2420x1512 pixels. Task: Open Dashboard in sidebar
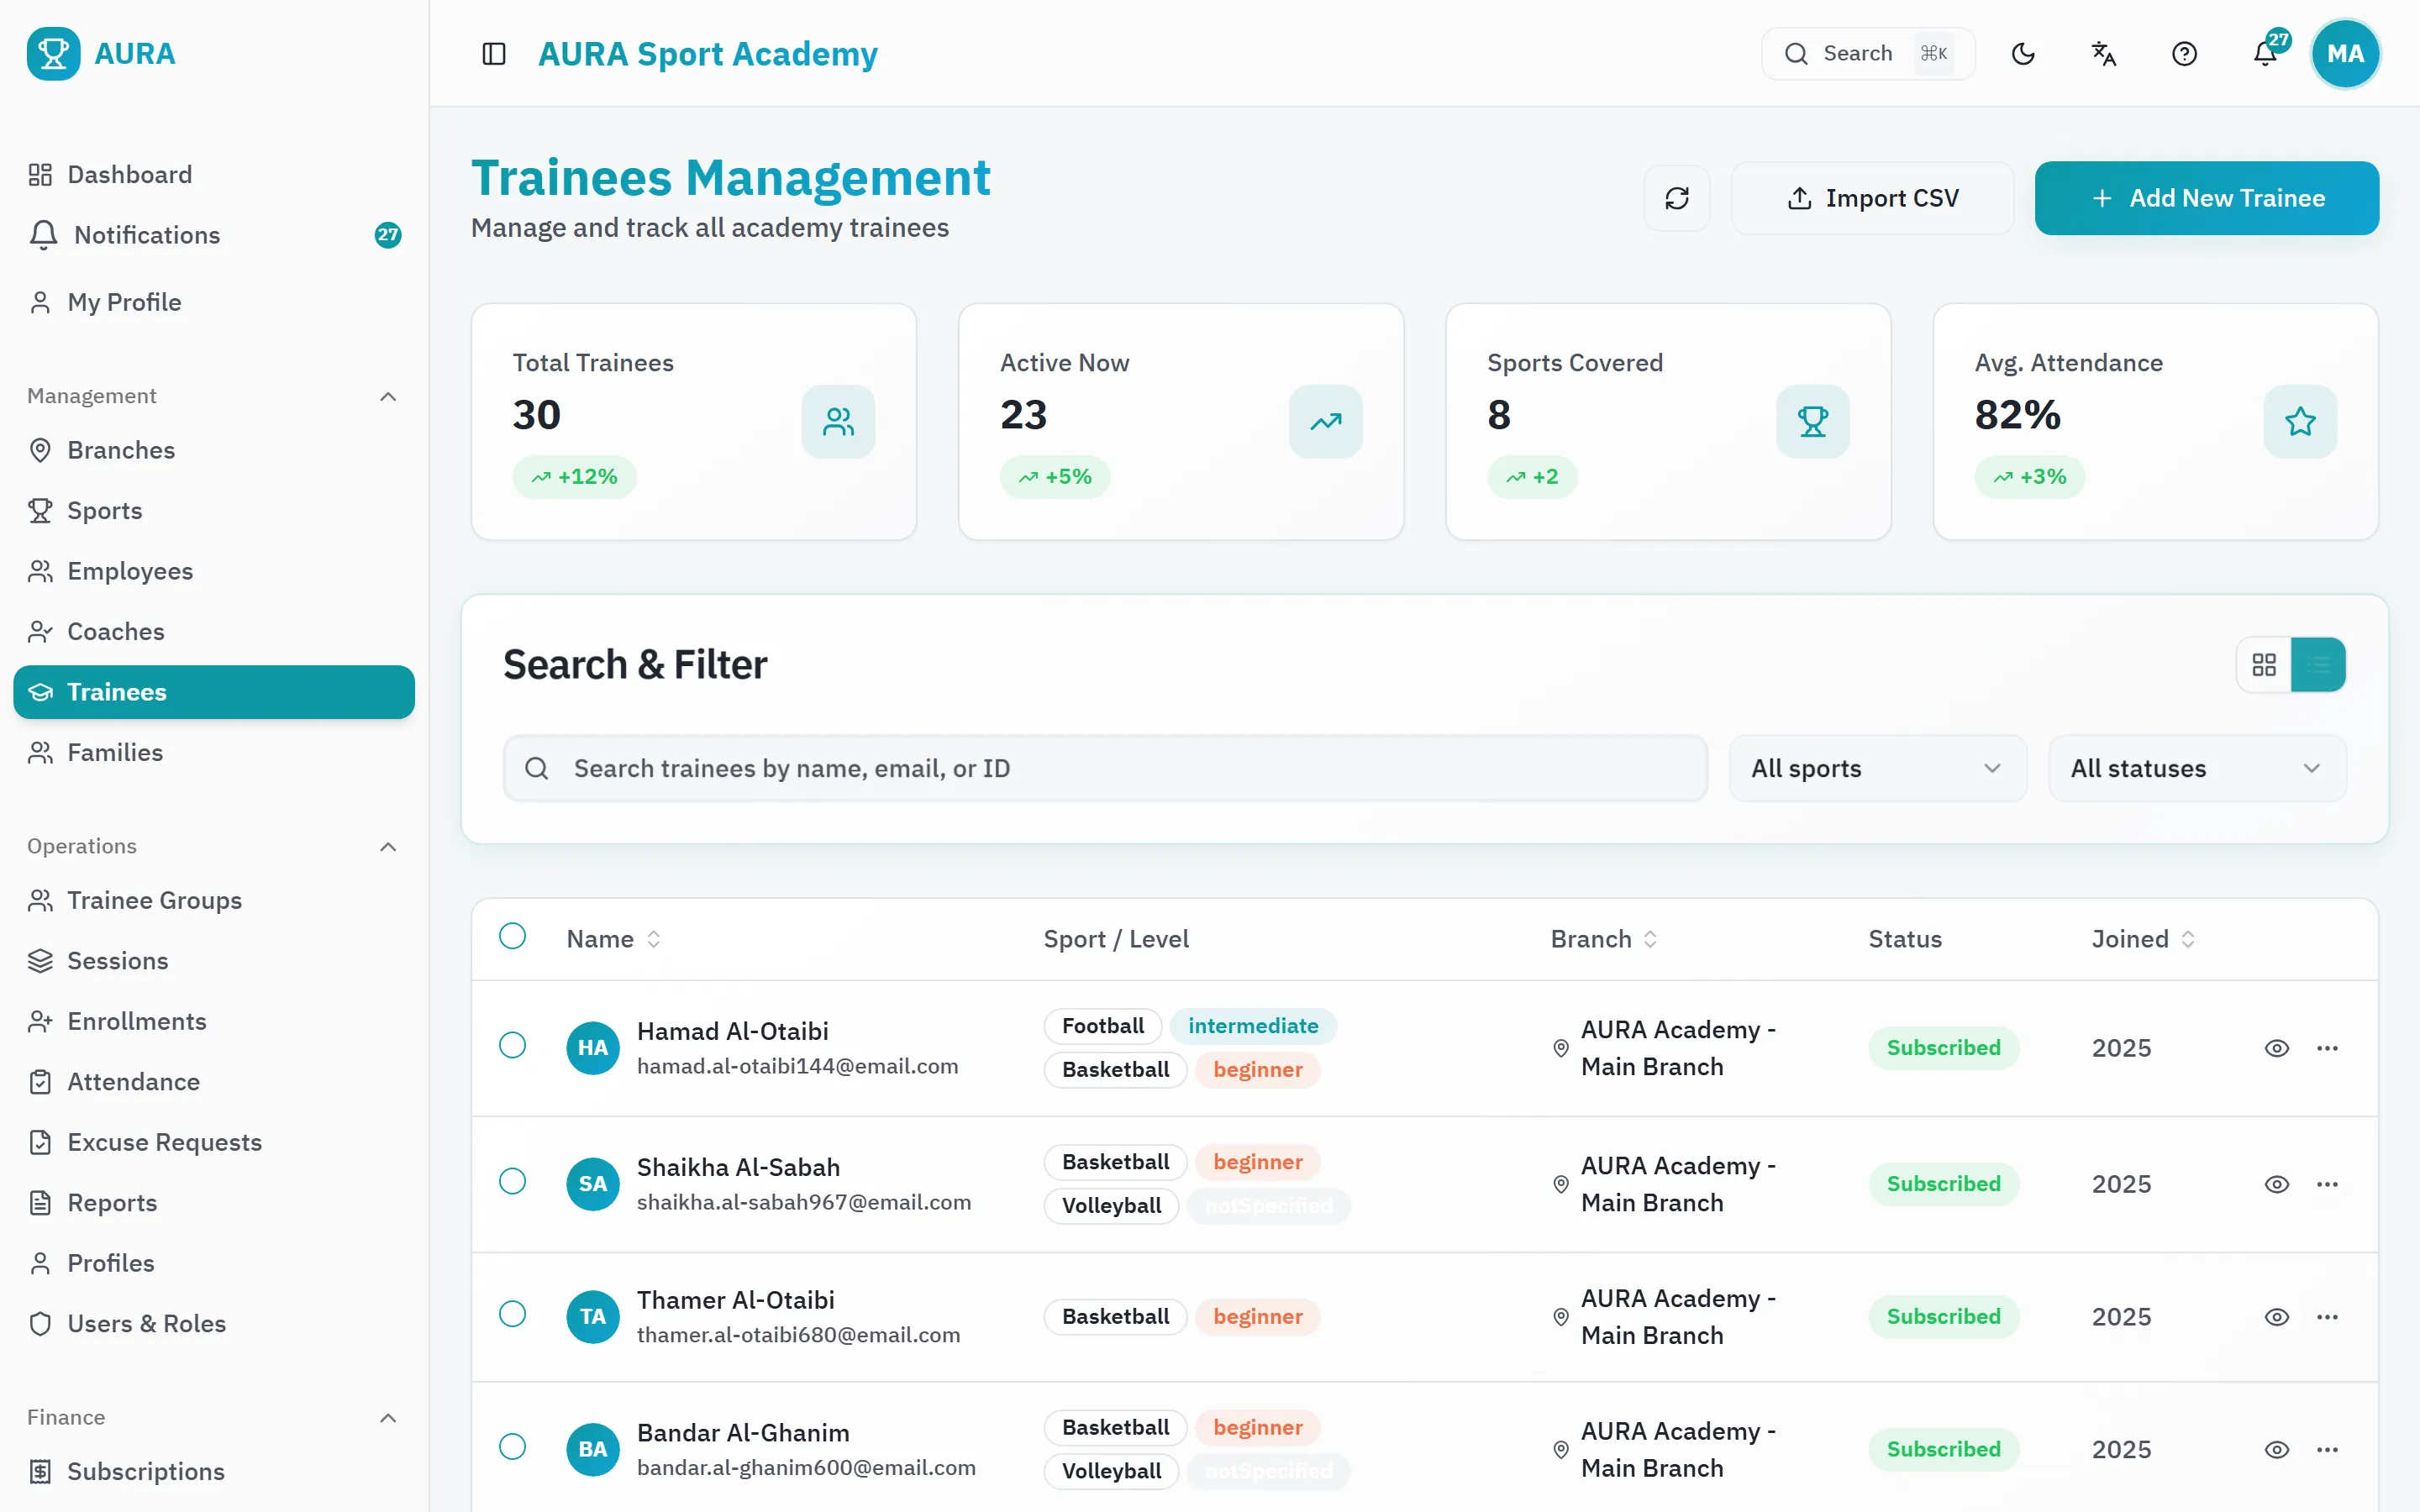click(214, 175)
